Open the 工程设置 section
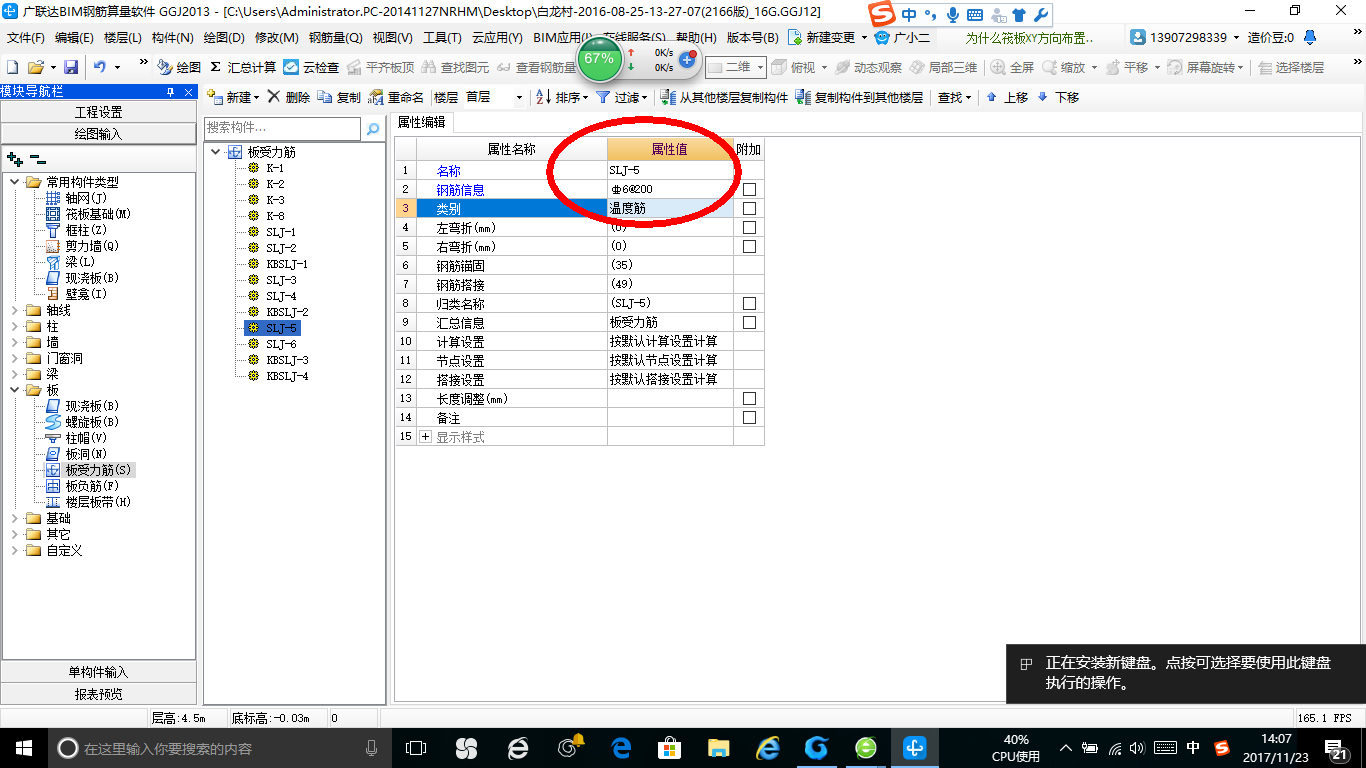1366x768 pixels. point(99,112)
